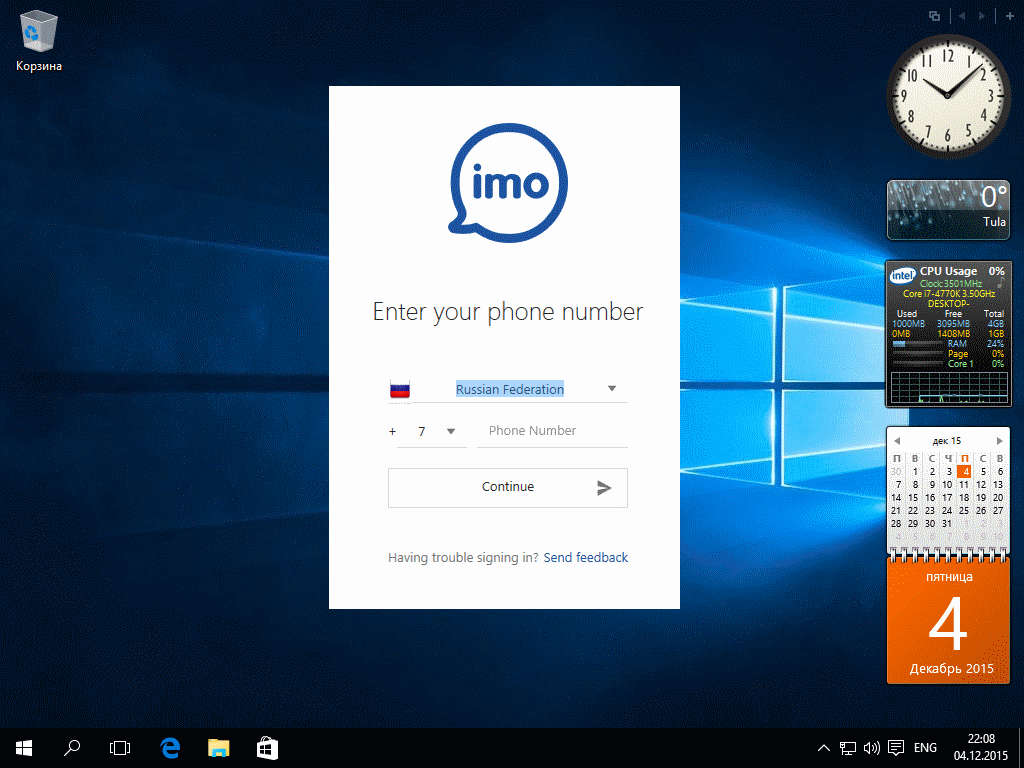Open Task View on taskbar
Screen dimensions: 1024x768
120,748
